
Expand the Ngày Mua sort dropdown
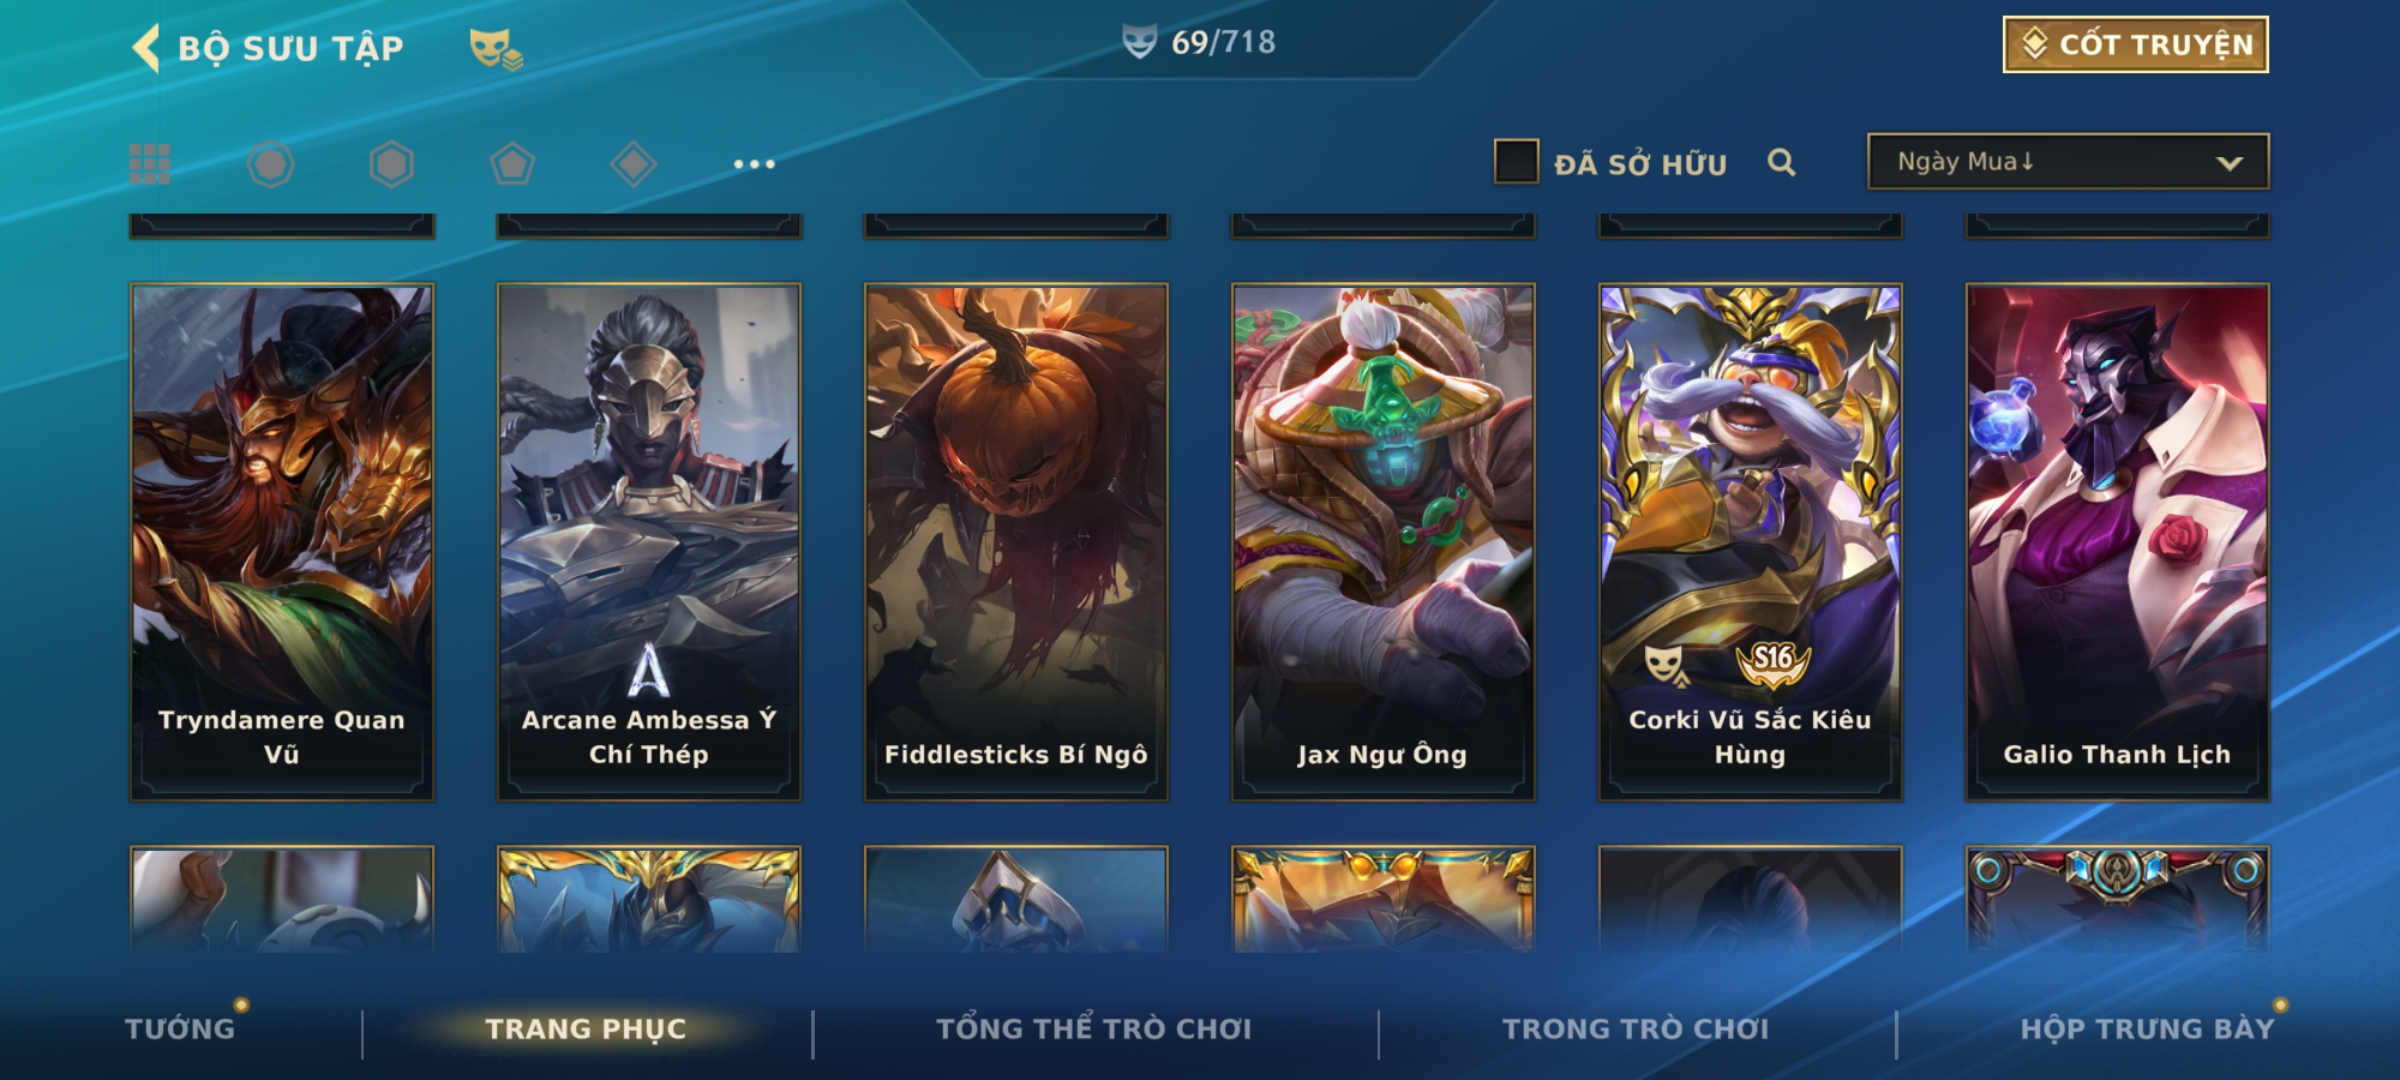coord(2068,161)
